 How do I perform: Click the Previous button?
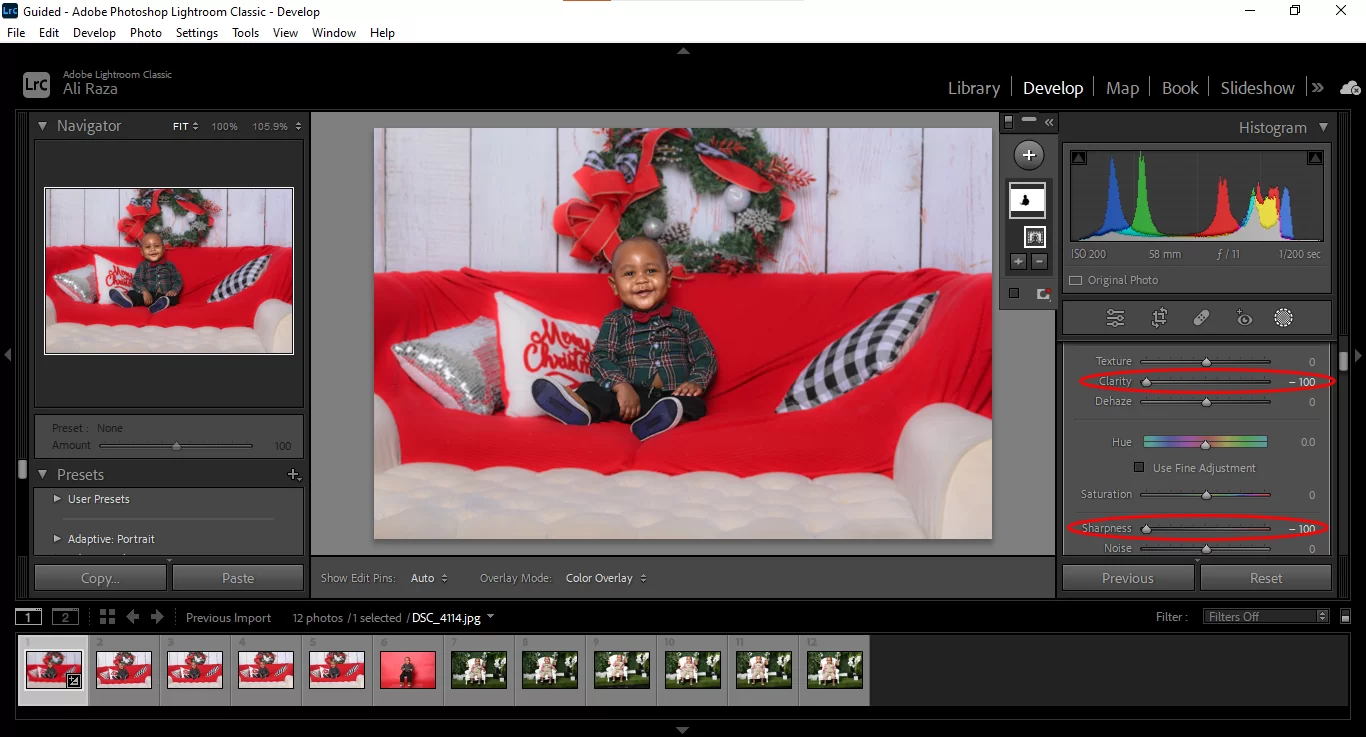(x=1128, y=578)
